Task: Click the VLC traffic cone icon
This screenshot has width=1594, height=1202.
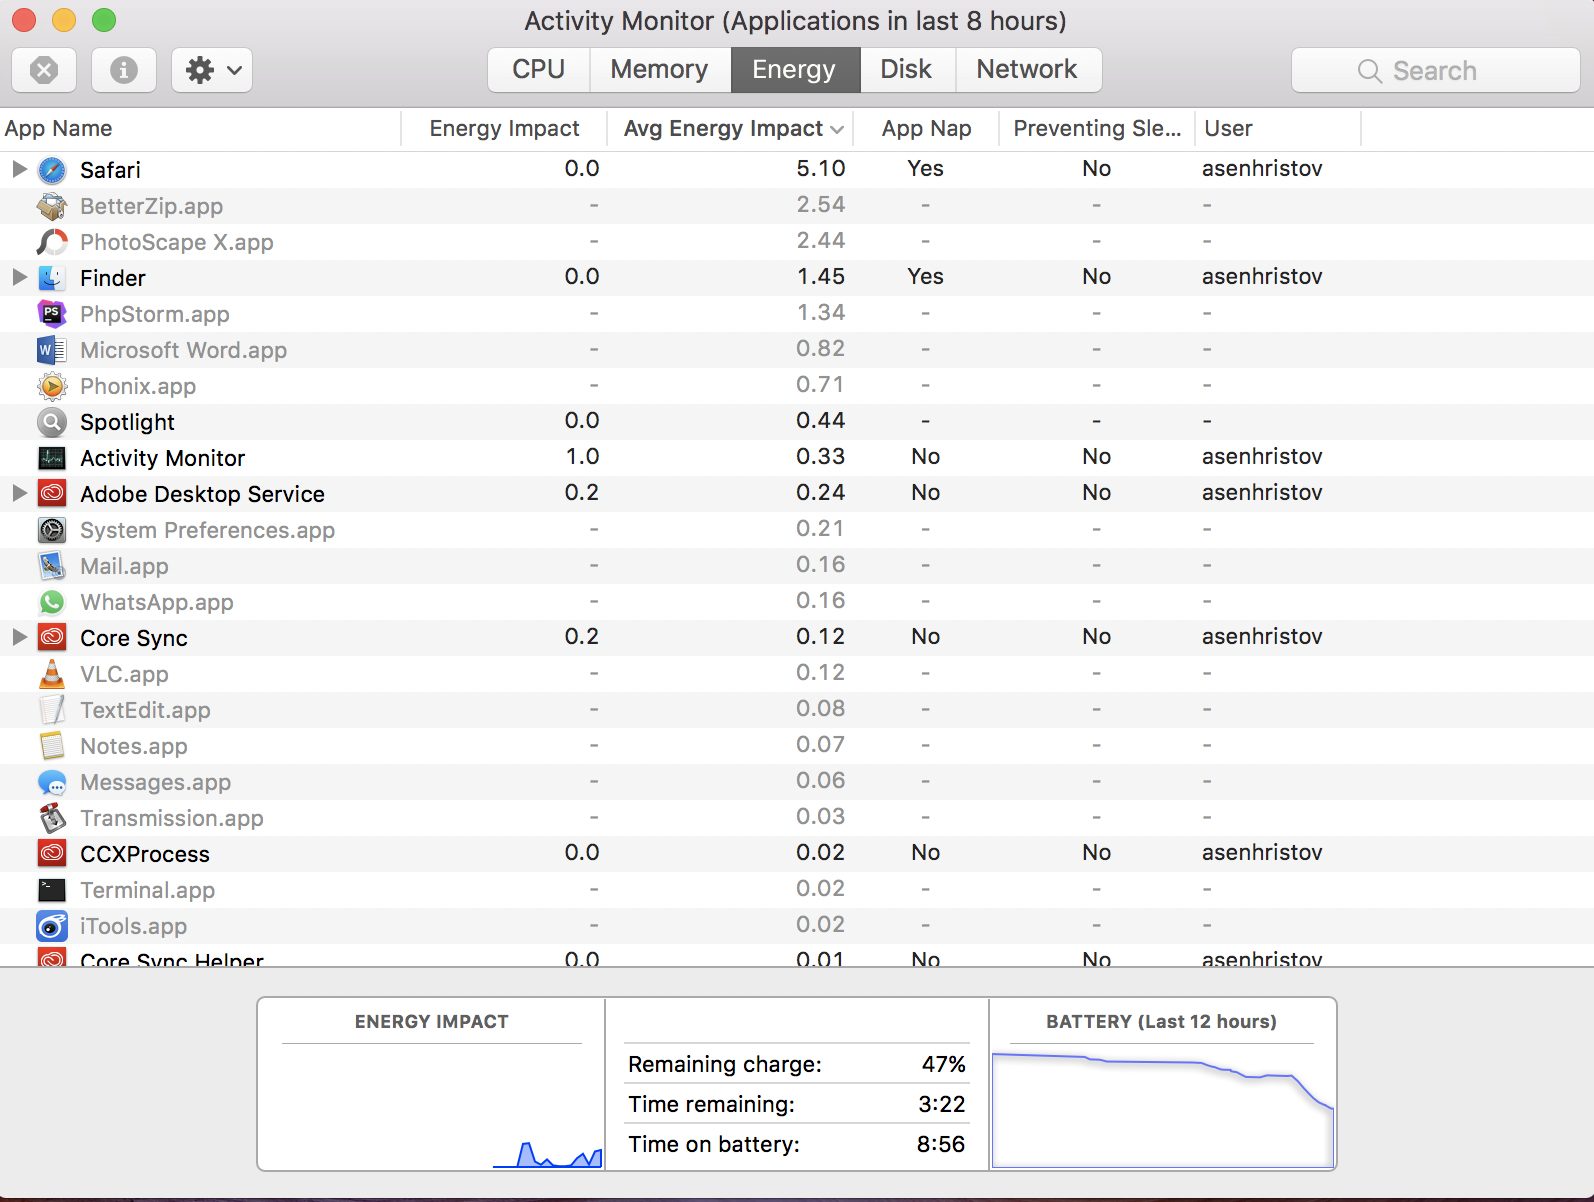Action: pos(52,674)
